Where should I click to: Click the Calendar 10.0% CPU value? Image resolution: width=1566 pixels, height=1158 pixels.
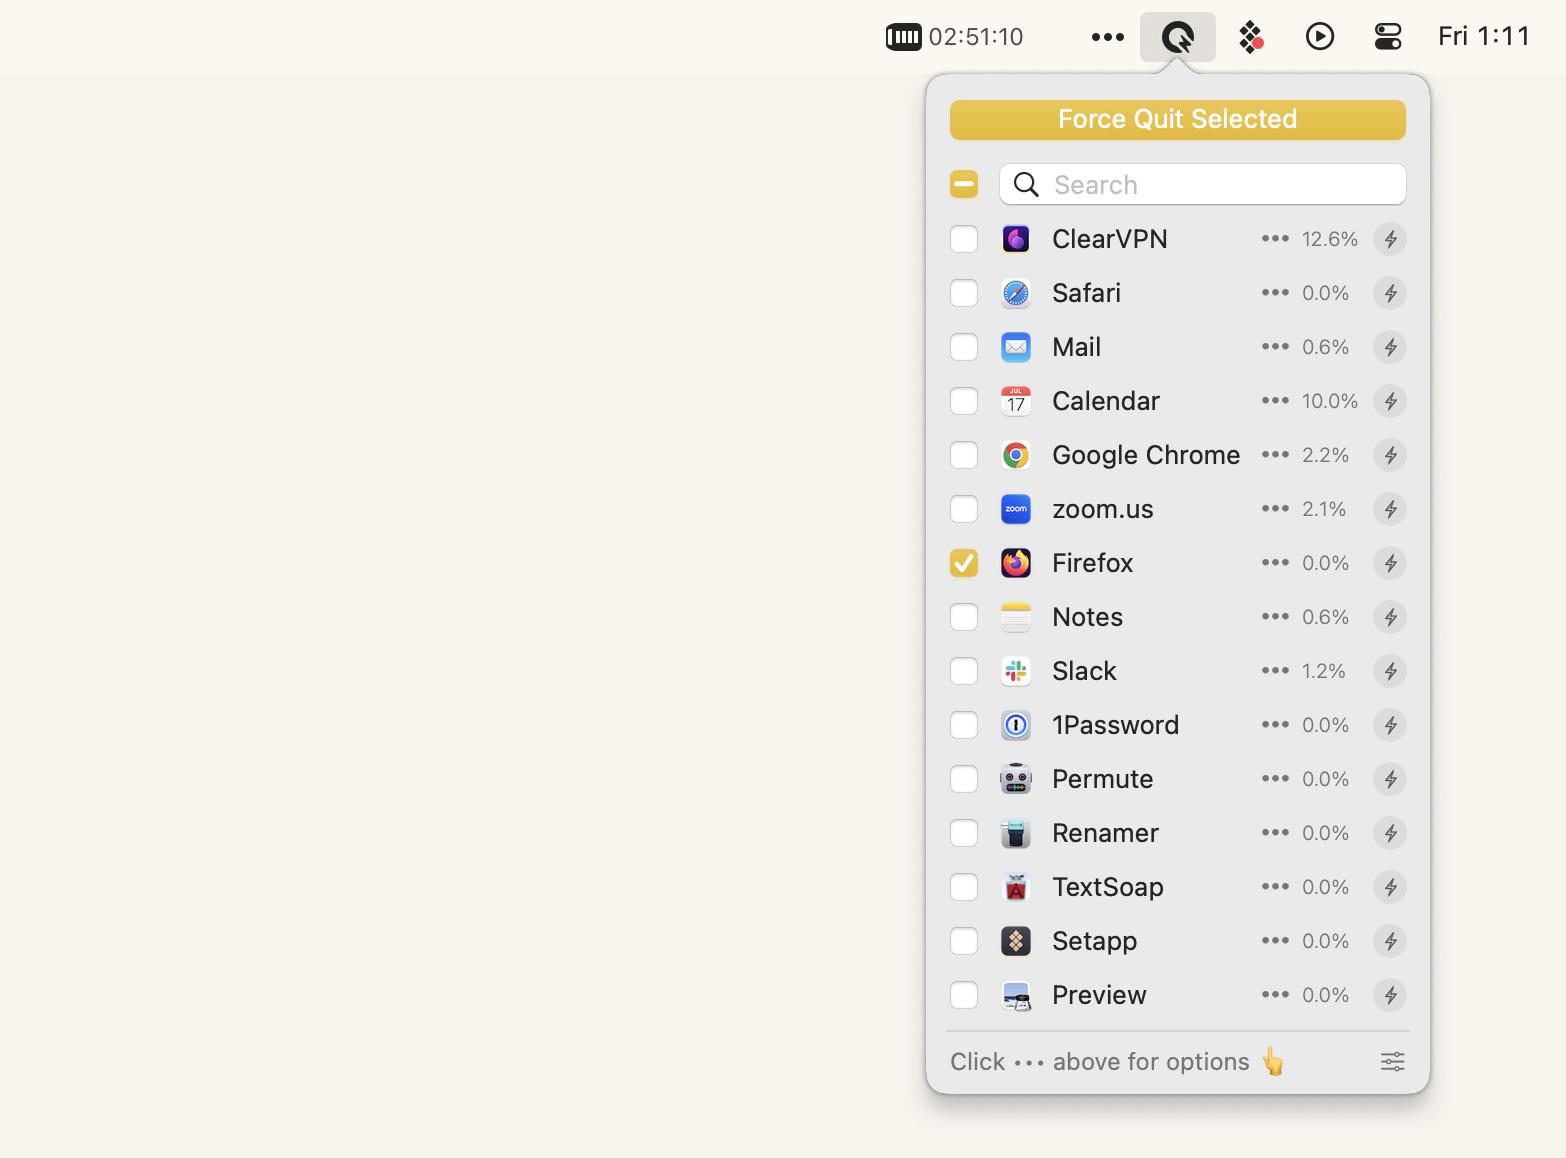(1329, 401)
